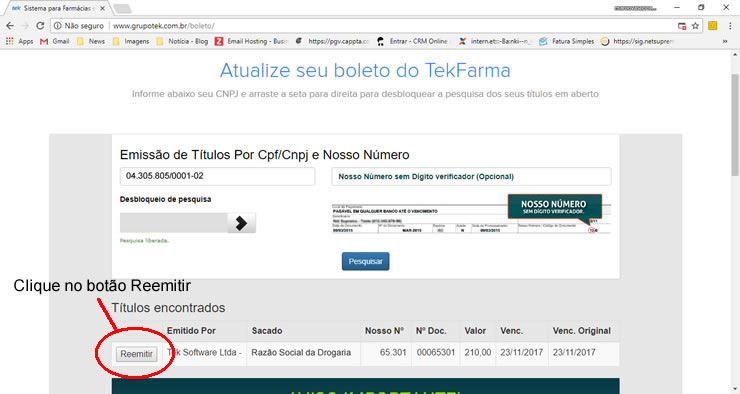Open the Apps bookmark shortcut
Image resolution: width=740 pixels, height=394 pixels.
19,42
